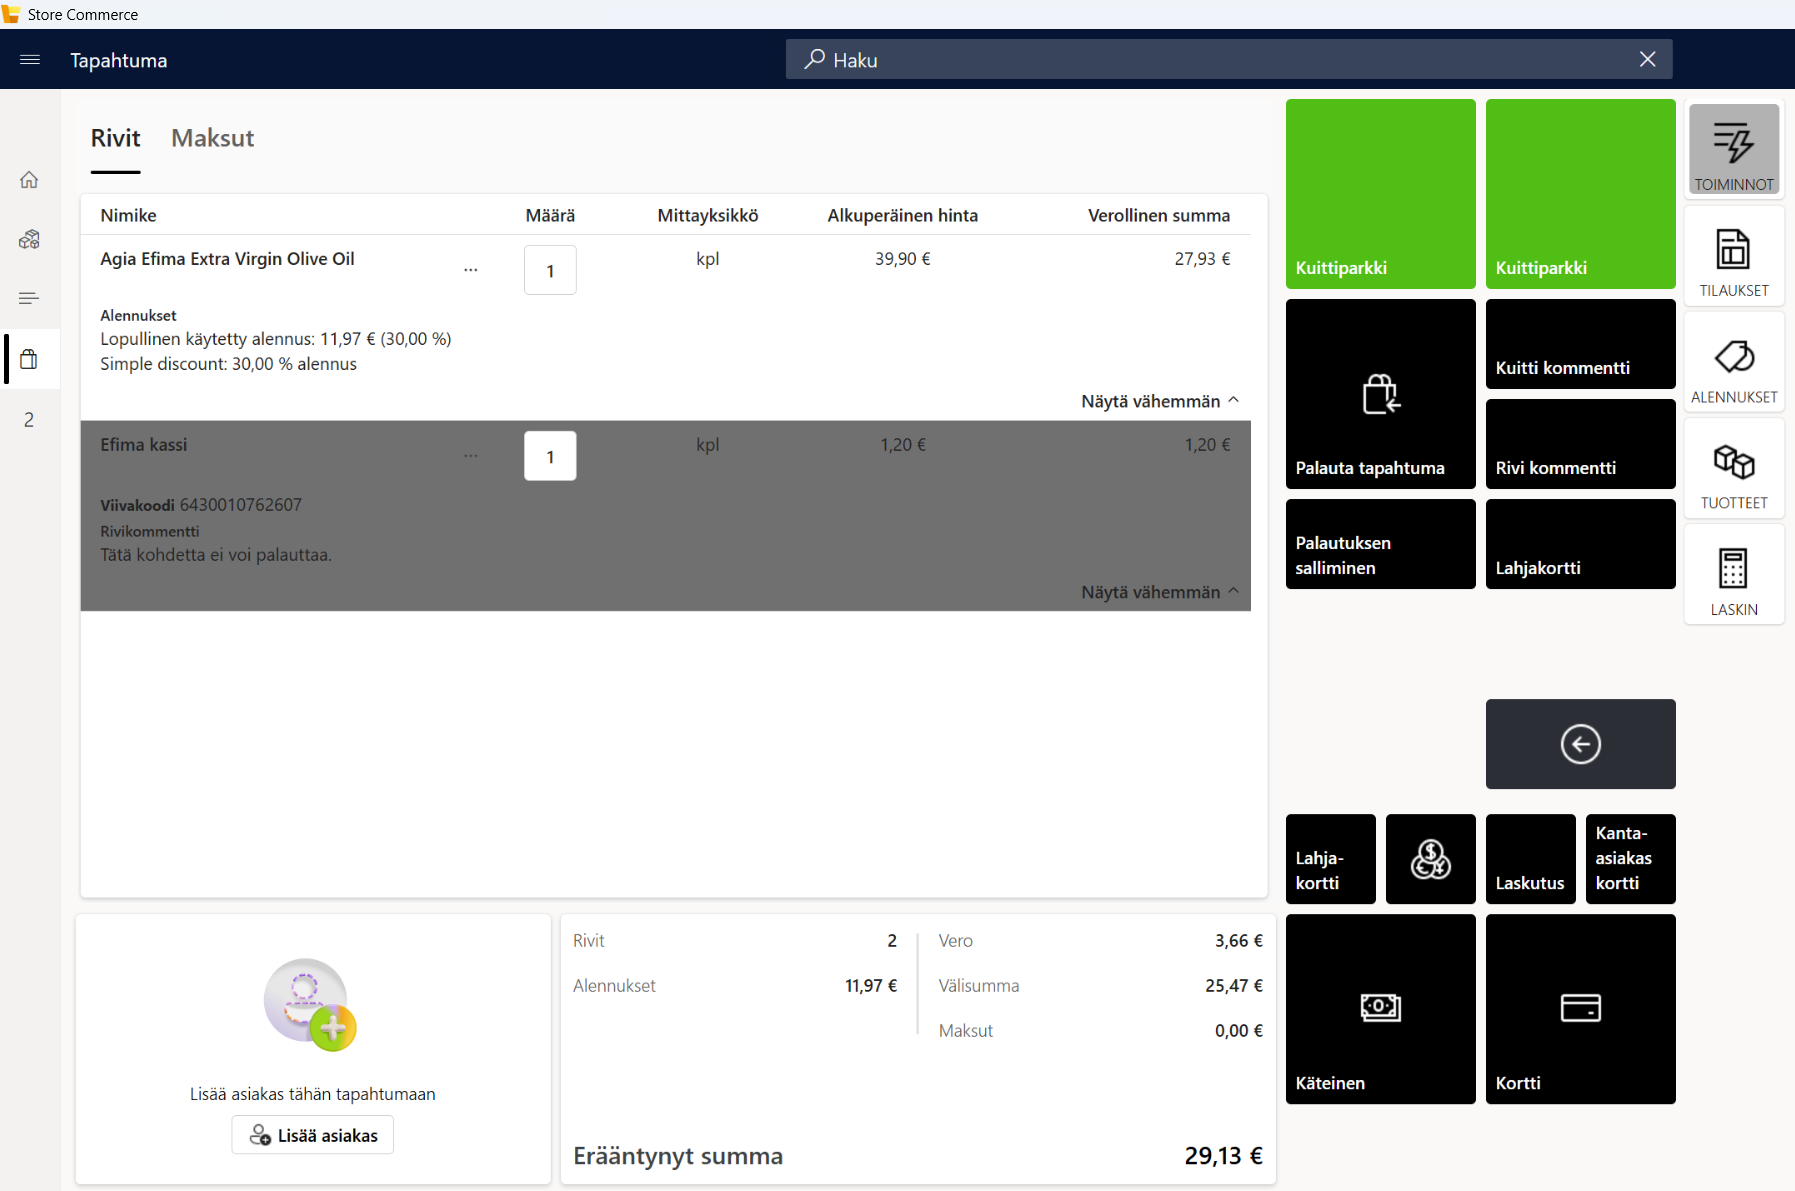Collapse details of Agia Efima row

coord(1160,401)
